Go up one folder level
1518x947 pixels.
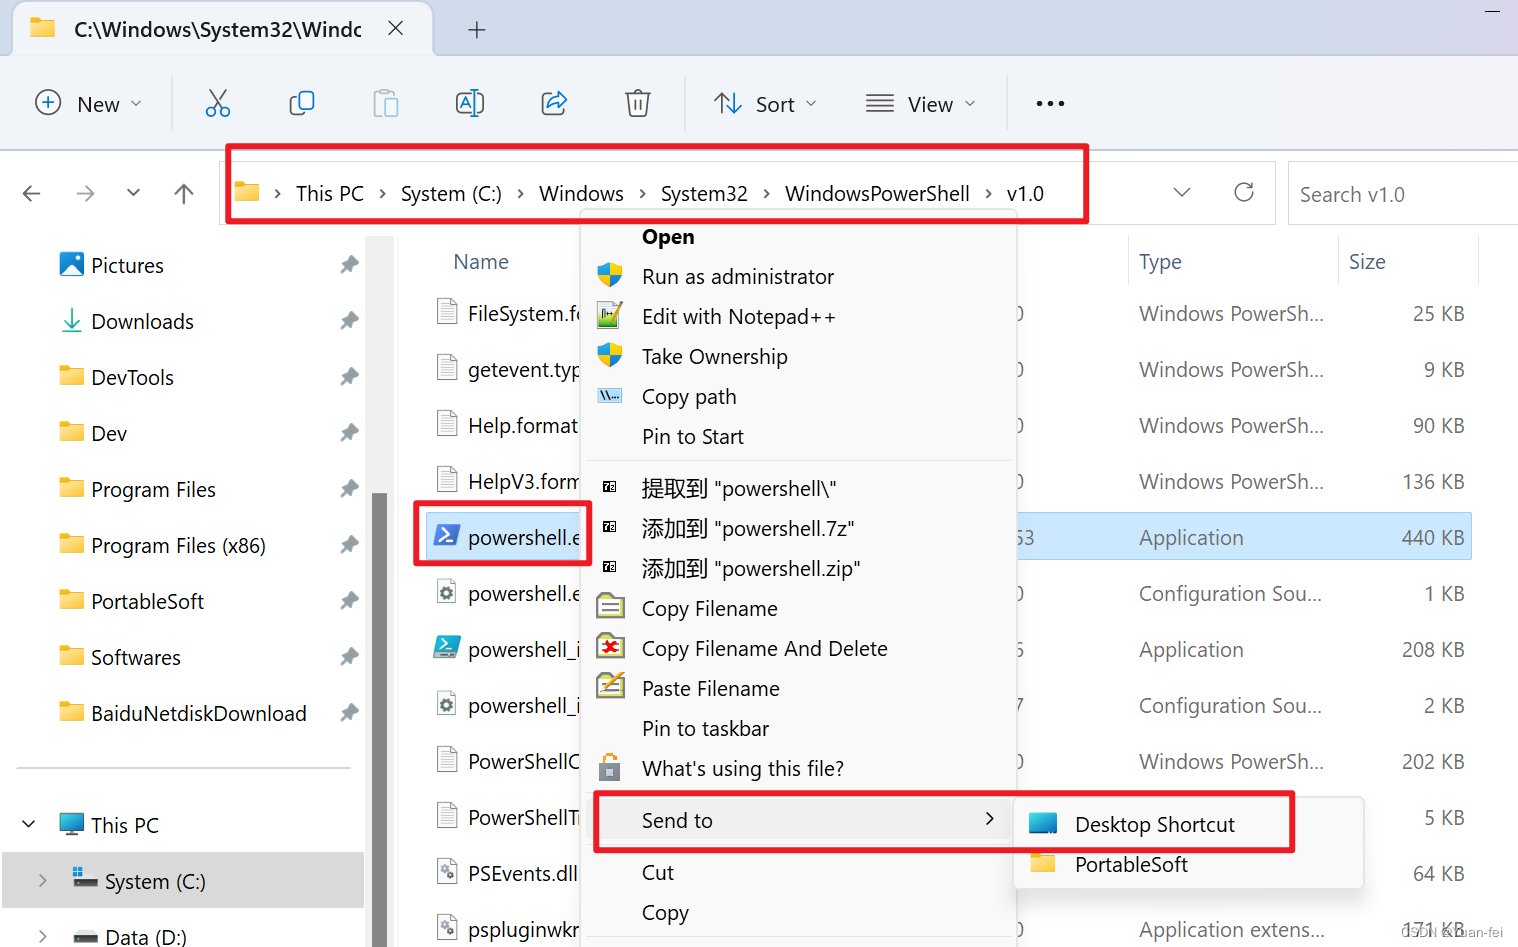[184, 193]
